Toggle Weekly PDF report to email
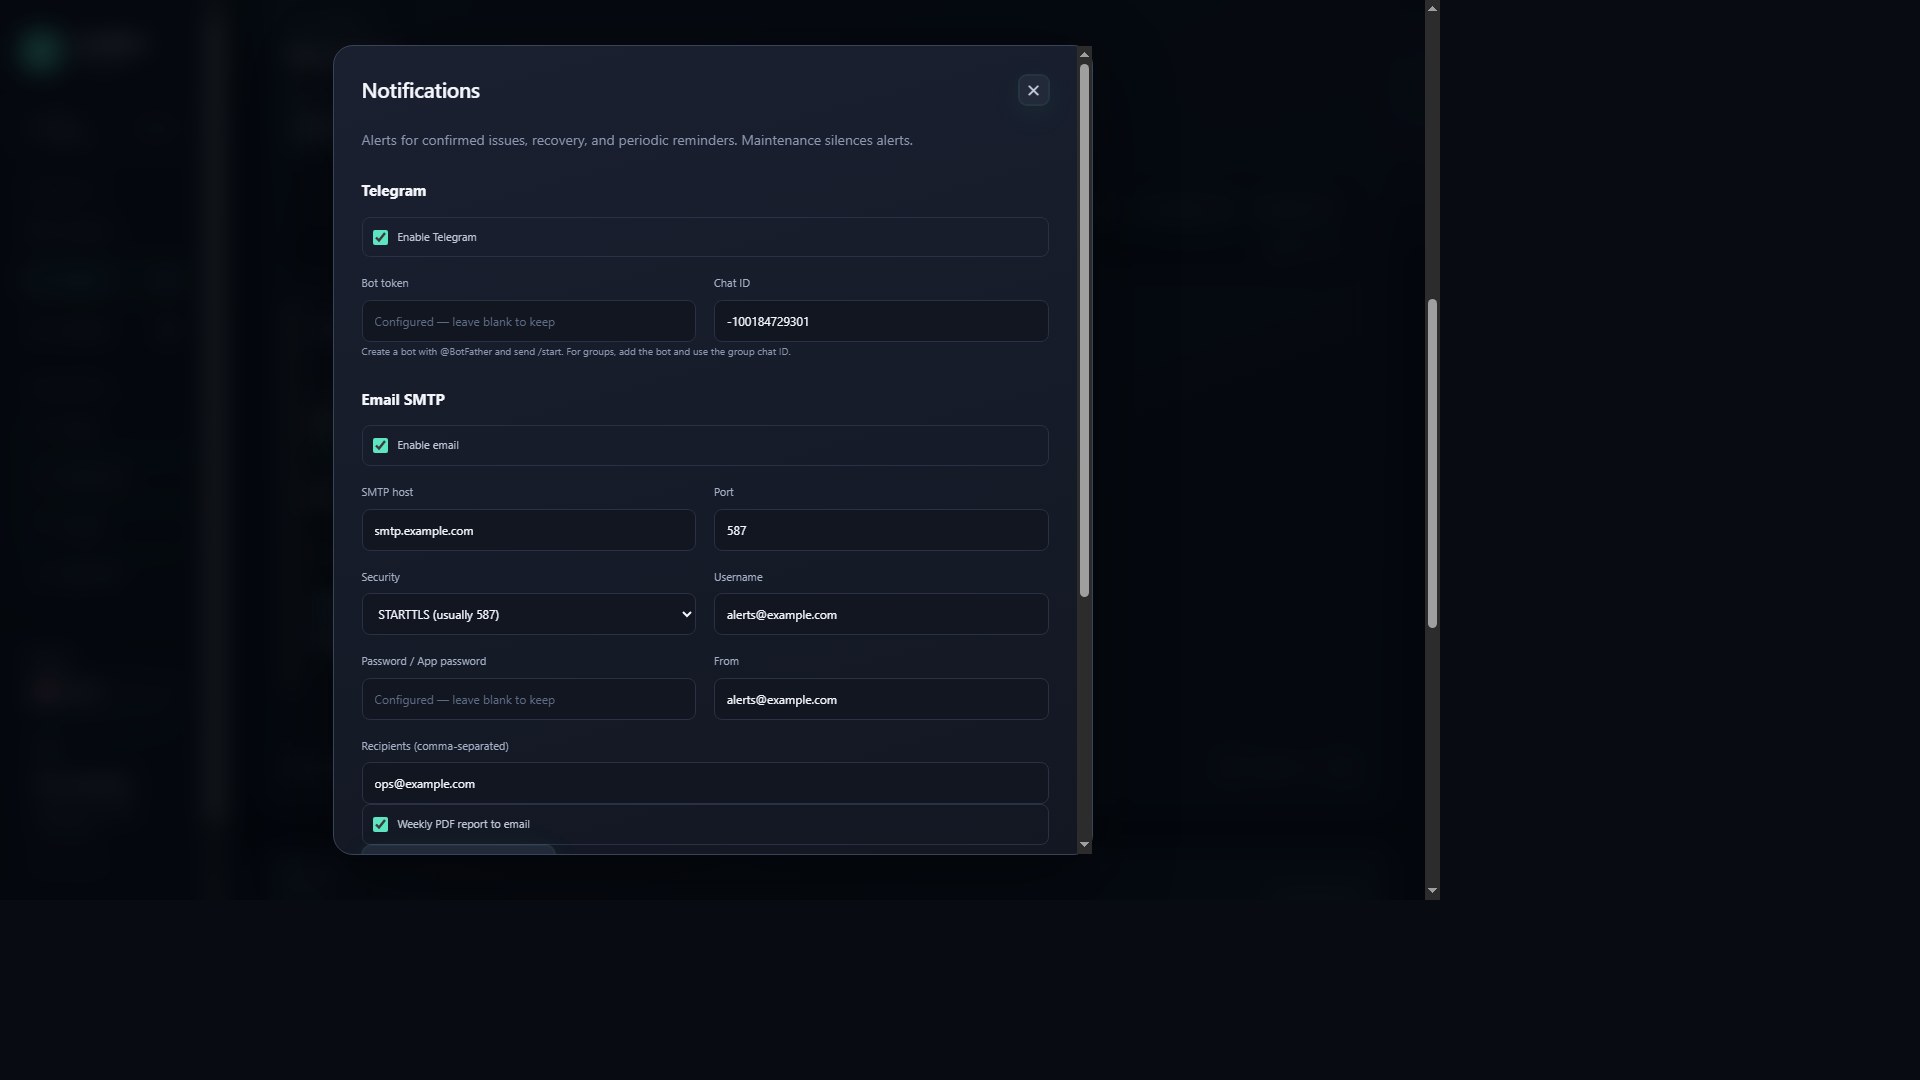This screenshot has height=1080, width=1920. (x=380, y=824)
